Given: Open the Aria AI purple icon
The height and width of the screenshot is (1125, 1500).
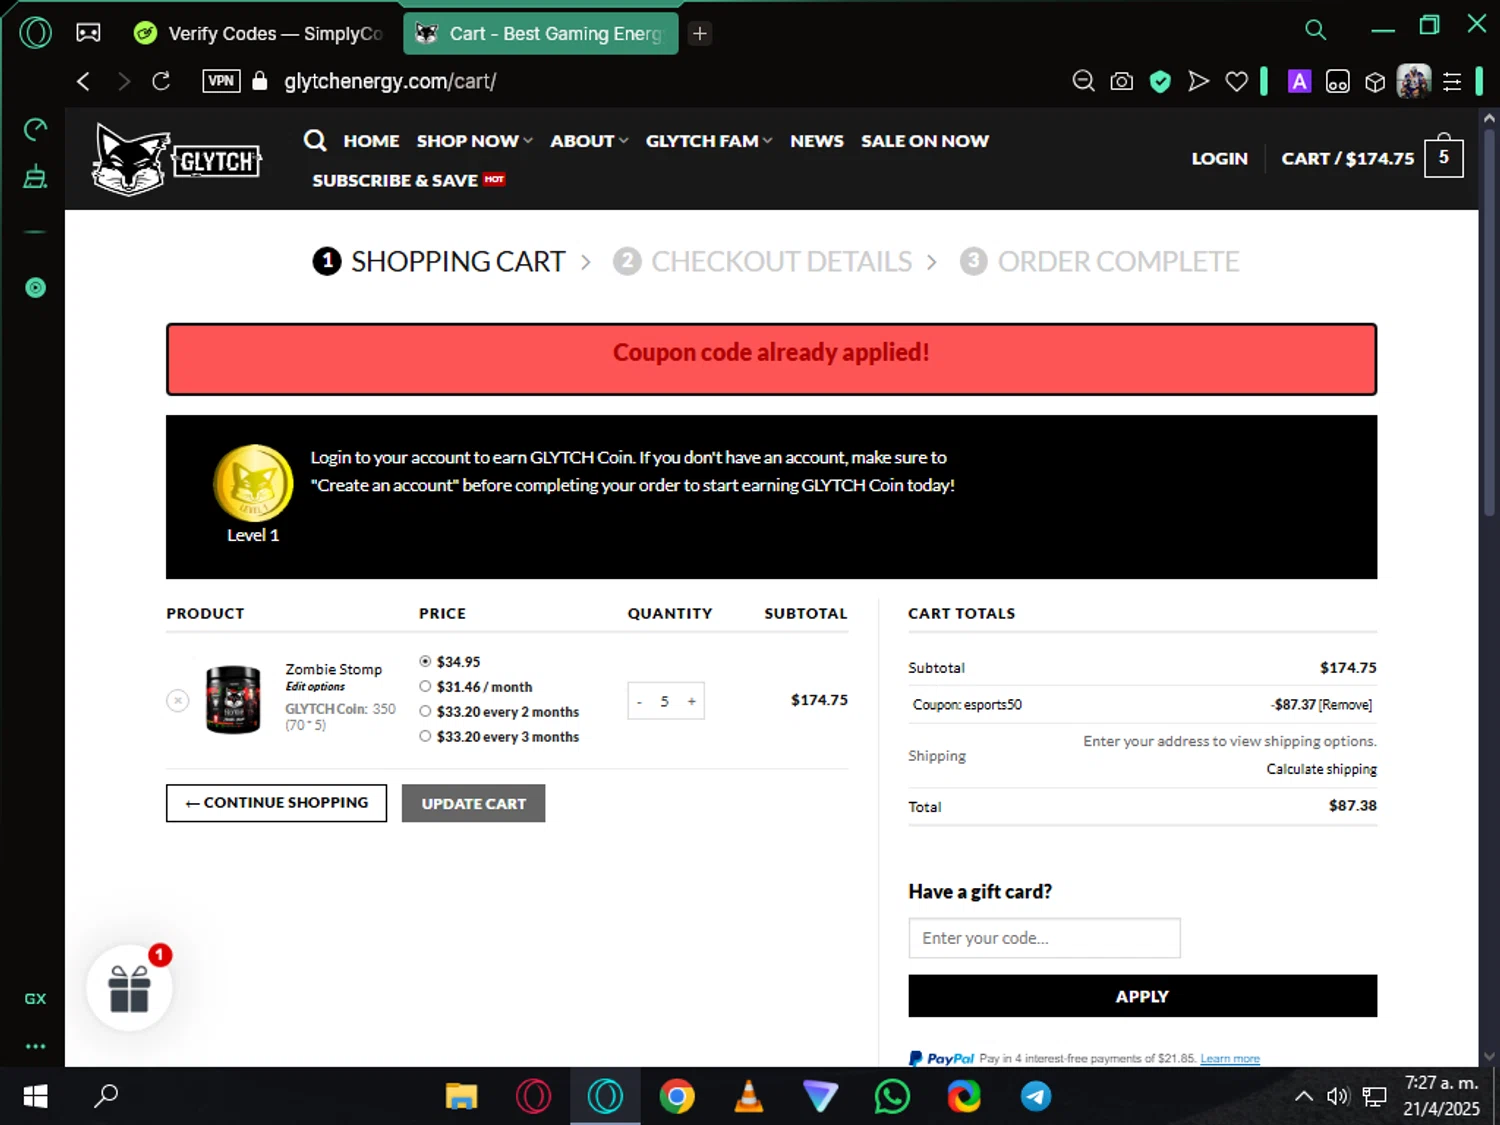Looking at the screenshot, I should 1299,81.
